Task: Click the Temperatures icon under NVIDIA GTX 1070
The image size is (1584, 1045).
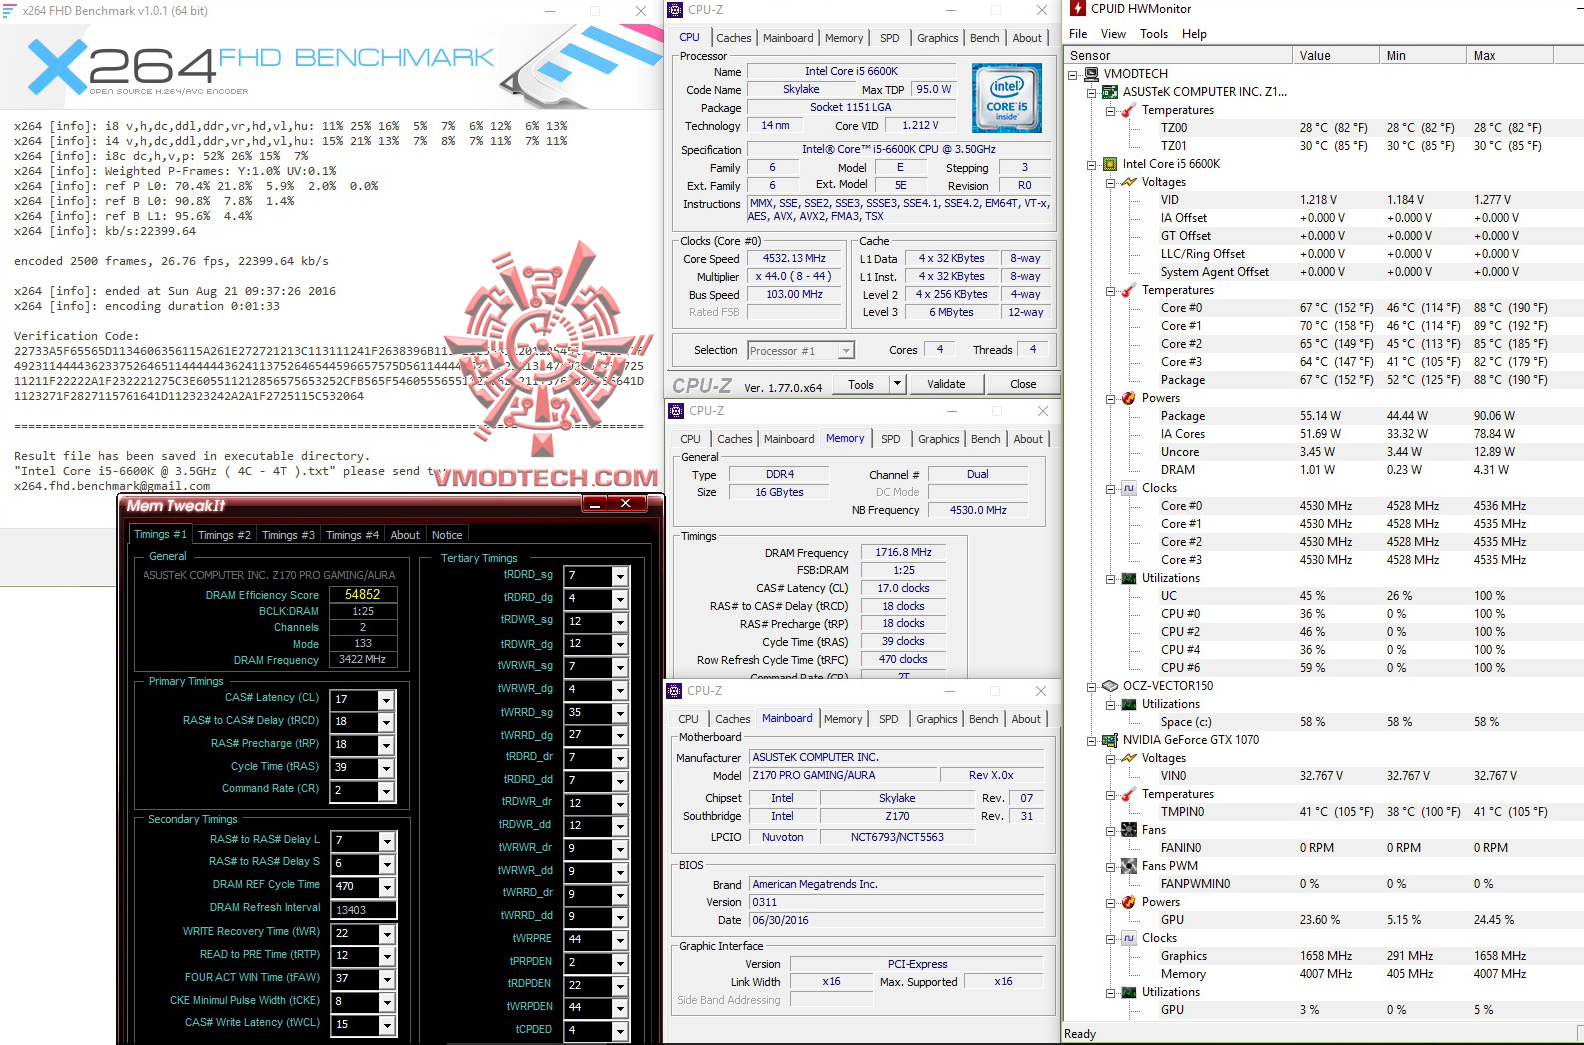Action: tap(1129, 794)
